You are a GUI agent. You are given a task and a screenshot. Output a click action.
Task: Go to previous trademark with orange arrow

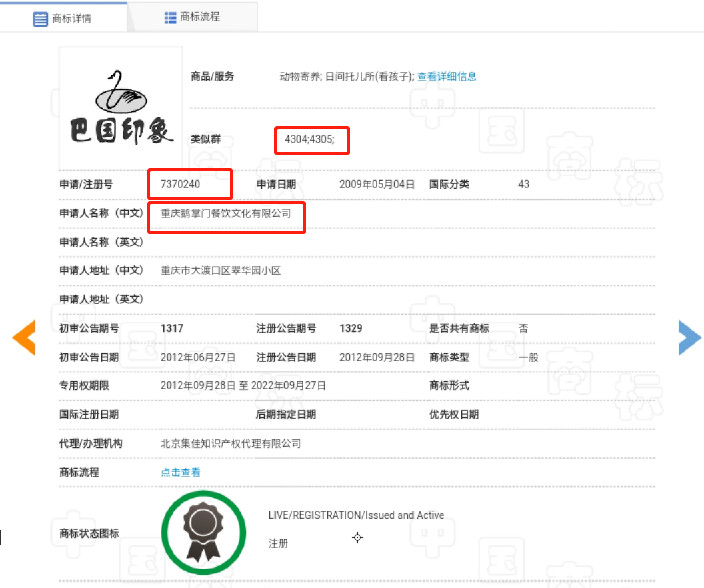click(x=24, y=338)
